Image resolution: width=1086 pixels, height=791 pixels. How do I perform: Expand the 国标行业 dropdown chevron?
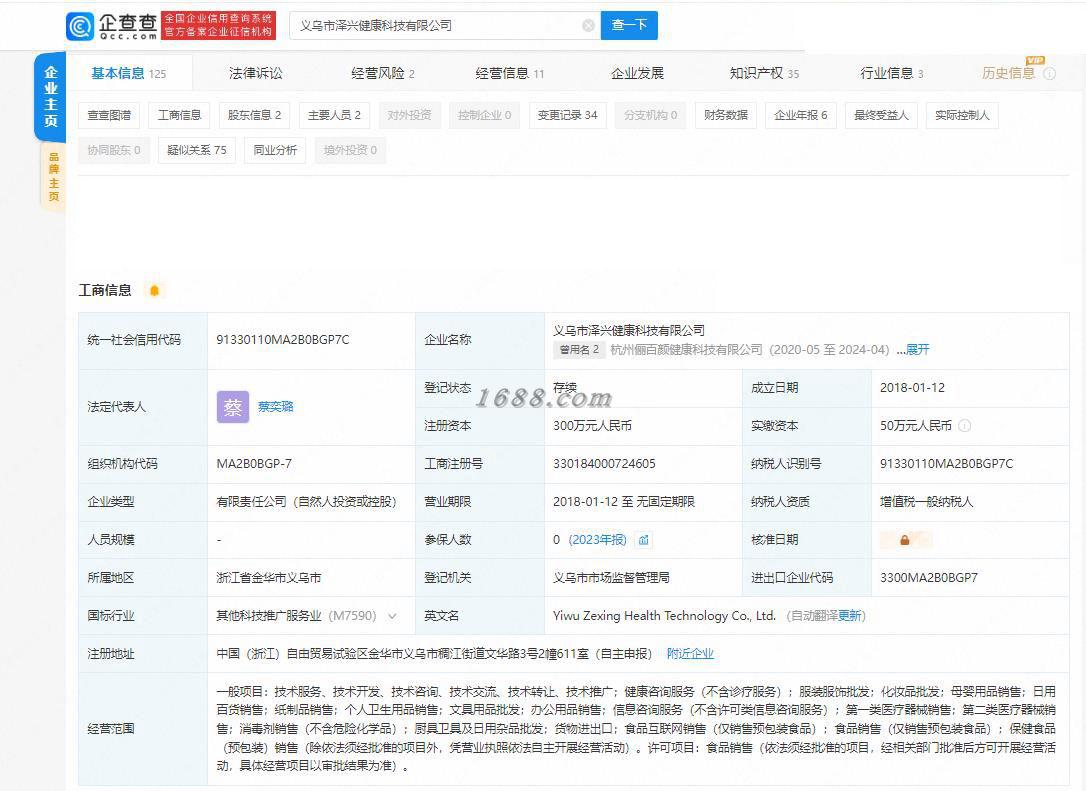coord(392,616)
